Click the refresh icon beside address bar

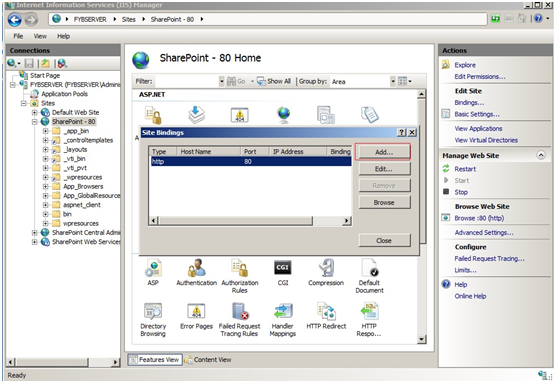495,18
